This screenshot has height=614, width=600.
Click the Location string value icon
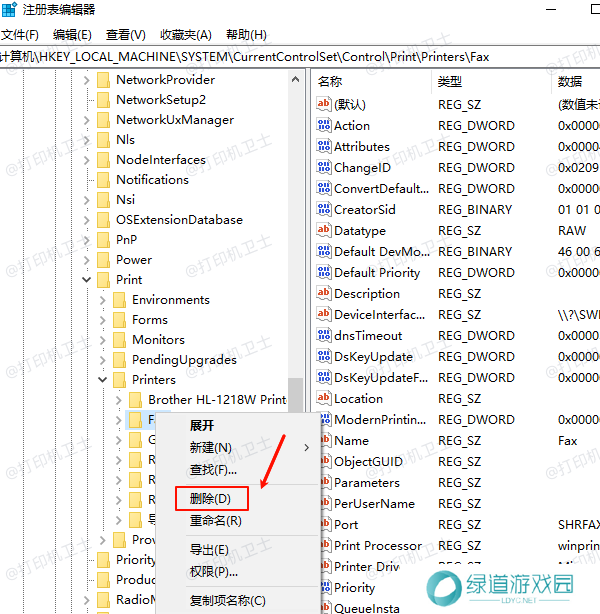324,398
